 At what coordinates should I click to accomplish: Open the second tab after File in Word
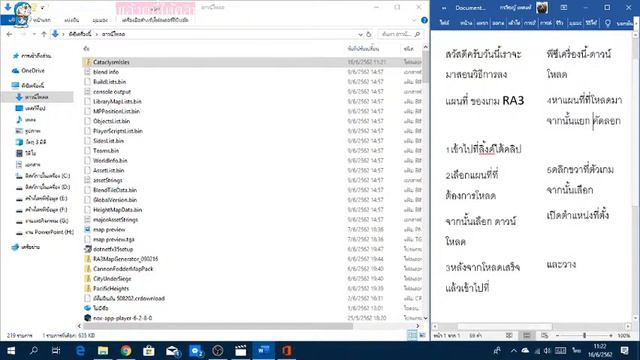pos(482,23)
